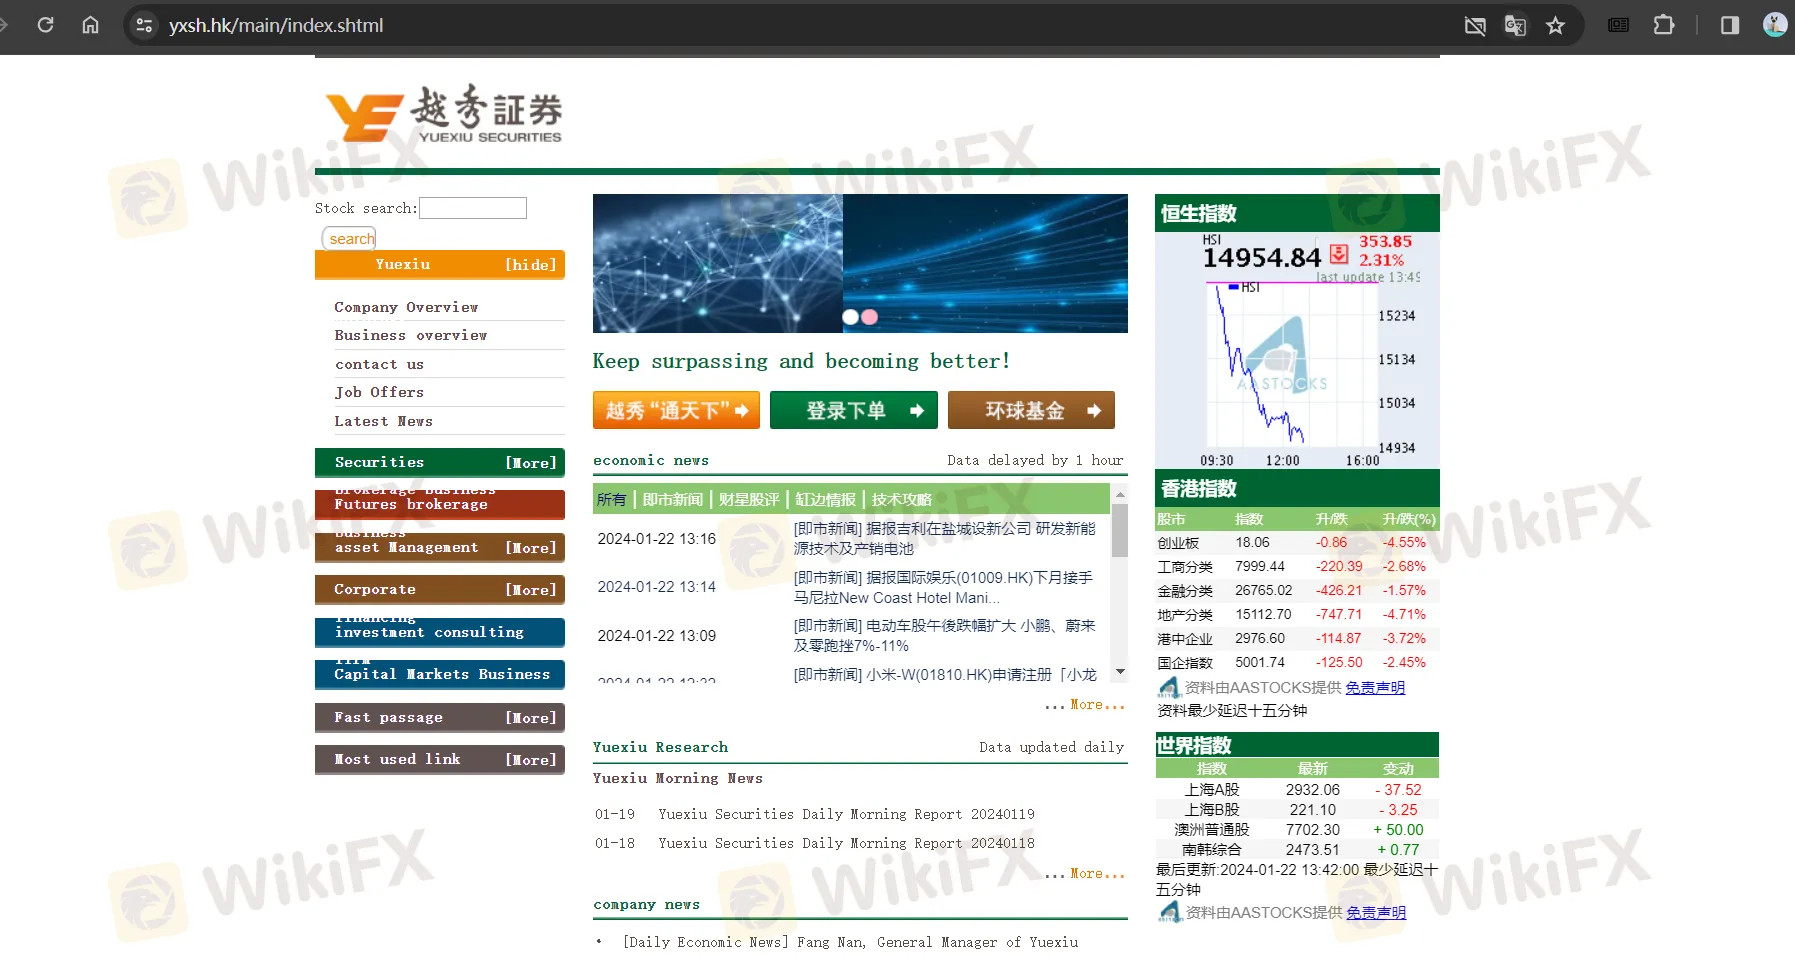Screen dimensions: 1795x958
Task: Switch to the 即市新闻 news tab
Action: click(x=674, y=499)
